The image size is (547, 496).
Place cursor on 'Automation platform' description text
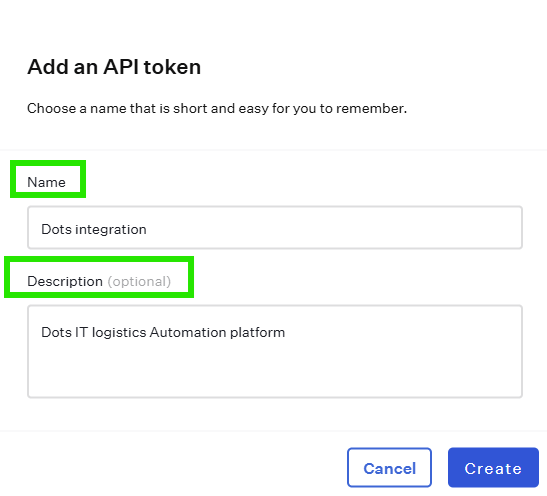click(x=217, y=332)
